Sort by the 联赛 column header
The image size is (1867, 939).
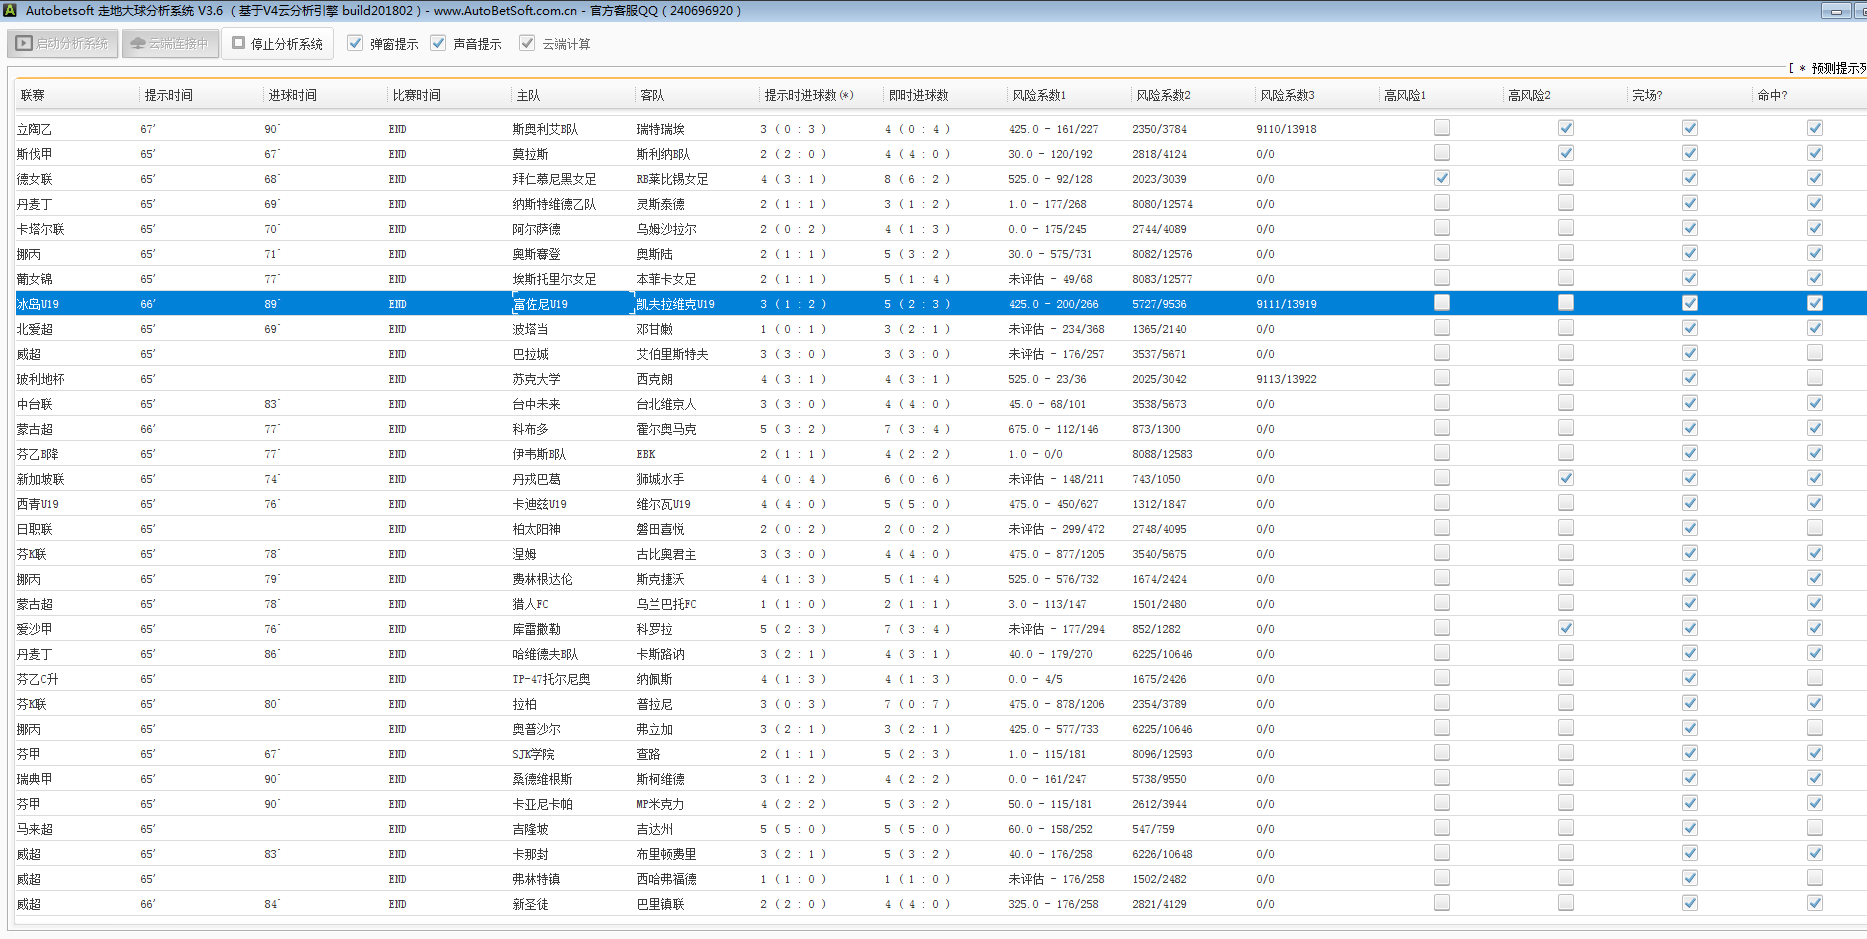pyautogui.click(x=33, y=96)
